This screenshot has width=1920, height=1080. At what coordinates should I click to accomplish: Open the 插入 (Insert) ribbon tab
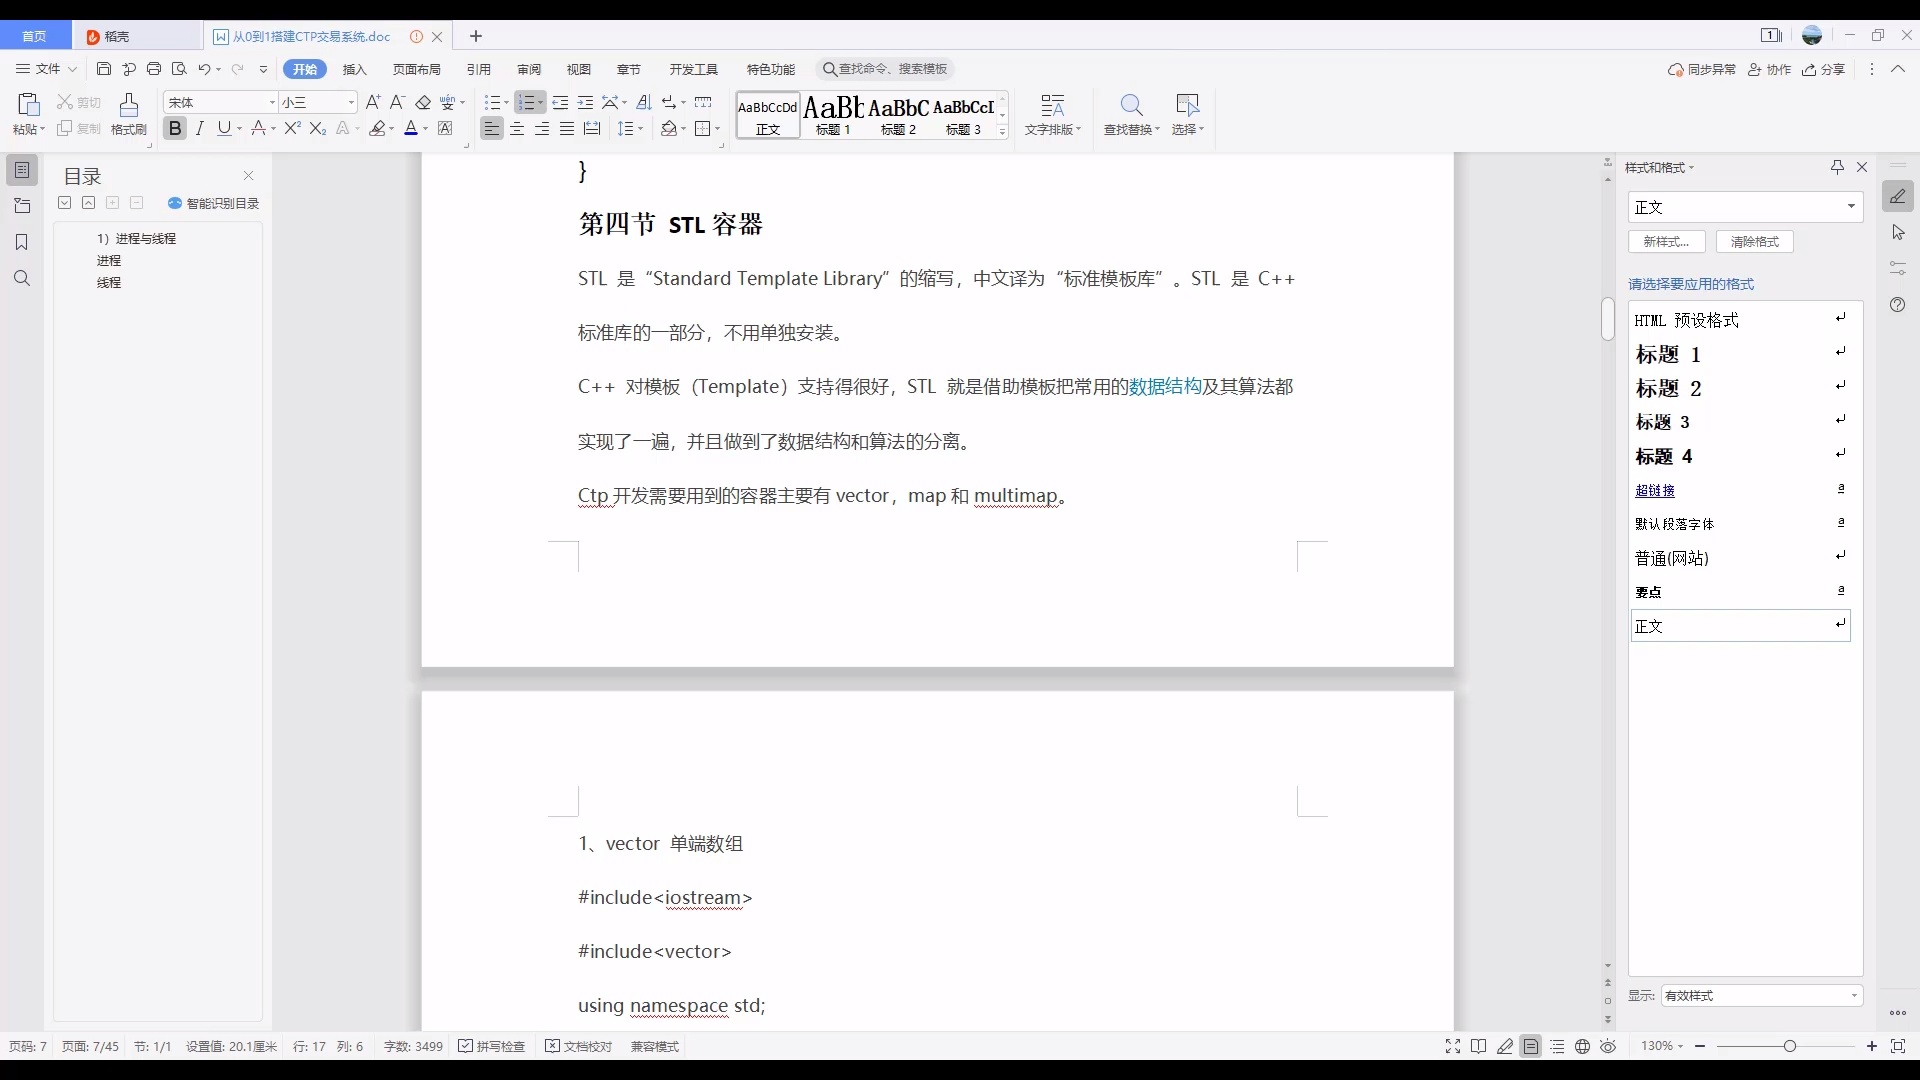pos(354,69)
